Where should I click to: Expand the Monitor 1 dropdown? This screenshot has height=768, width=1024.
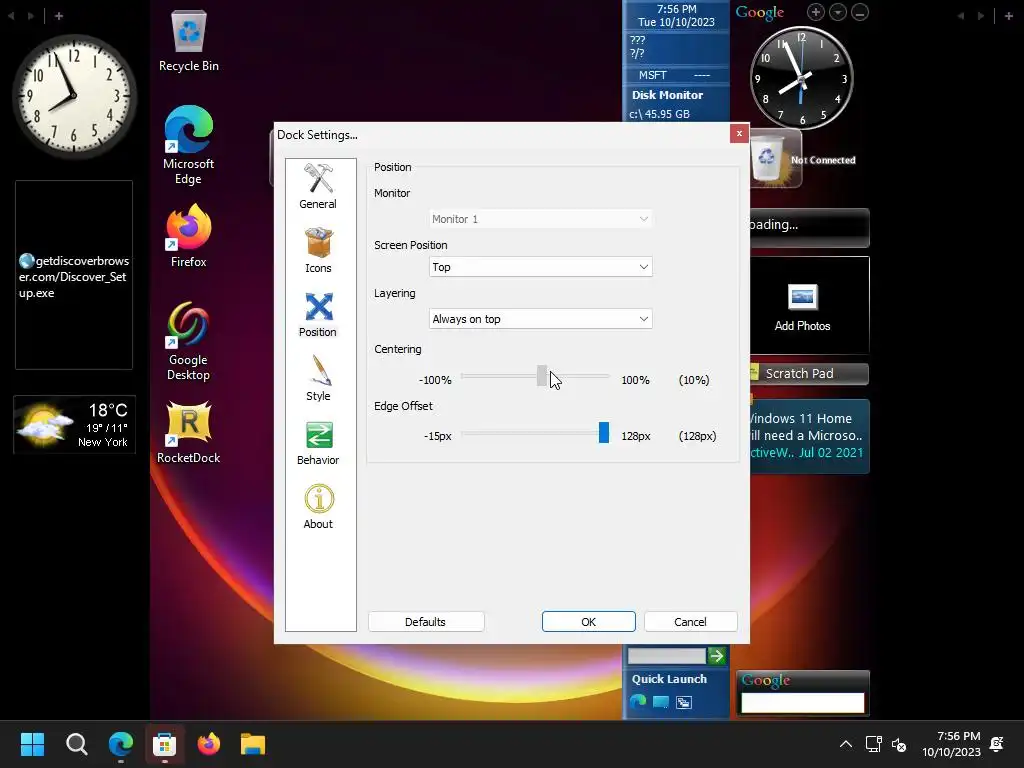pos(540,219)
